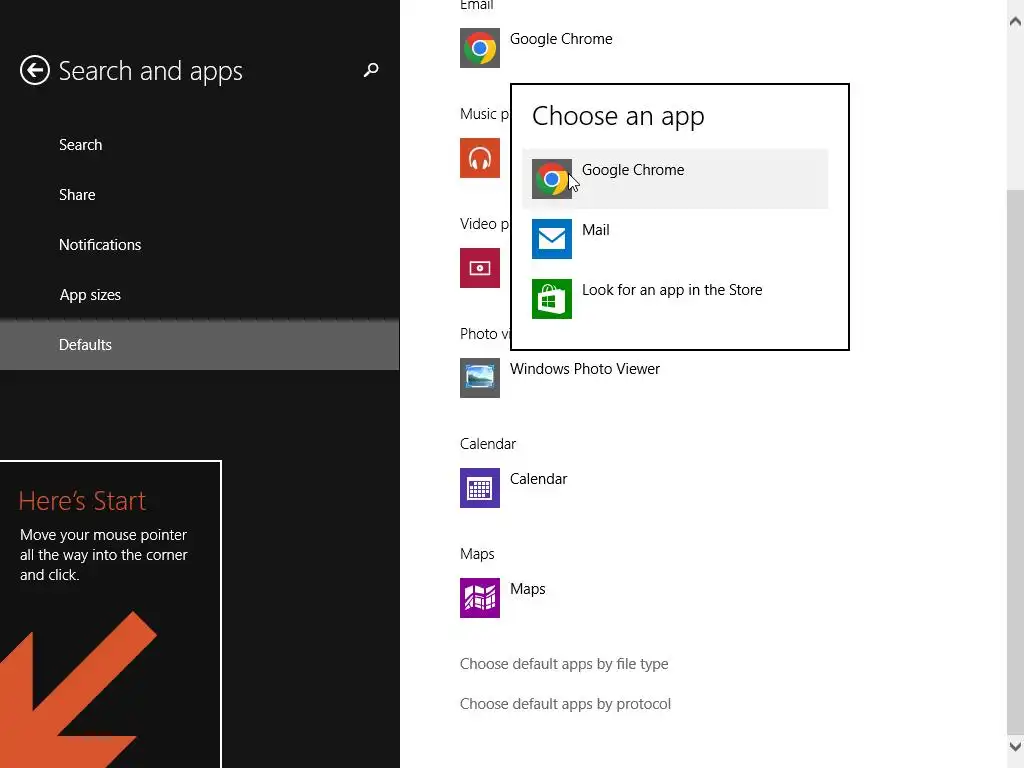The image size is (1024, 768).
Task: Click the purple Calendar app icon
Action: pyautogui.click(x=479, y=488)
